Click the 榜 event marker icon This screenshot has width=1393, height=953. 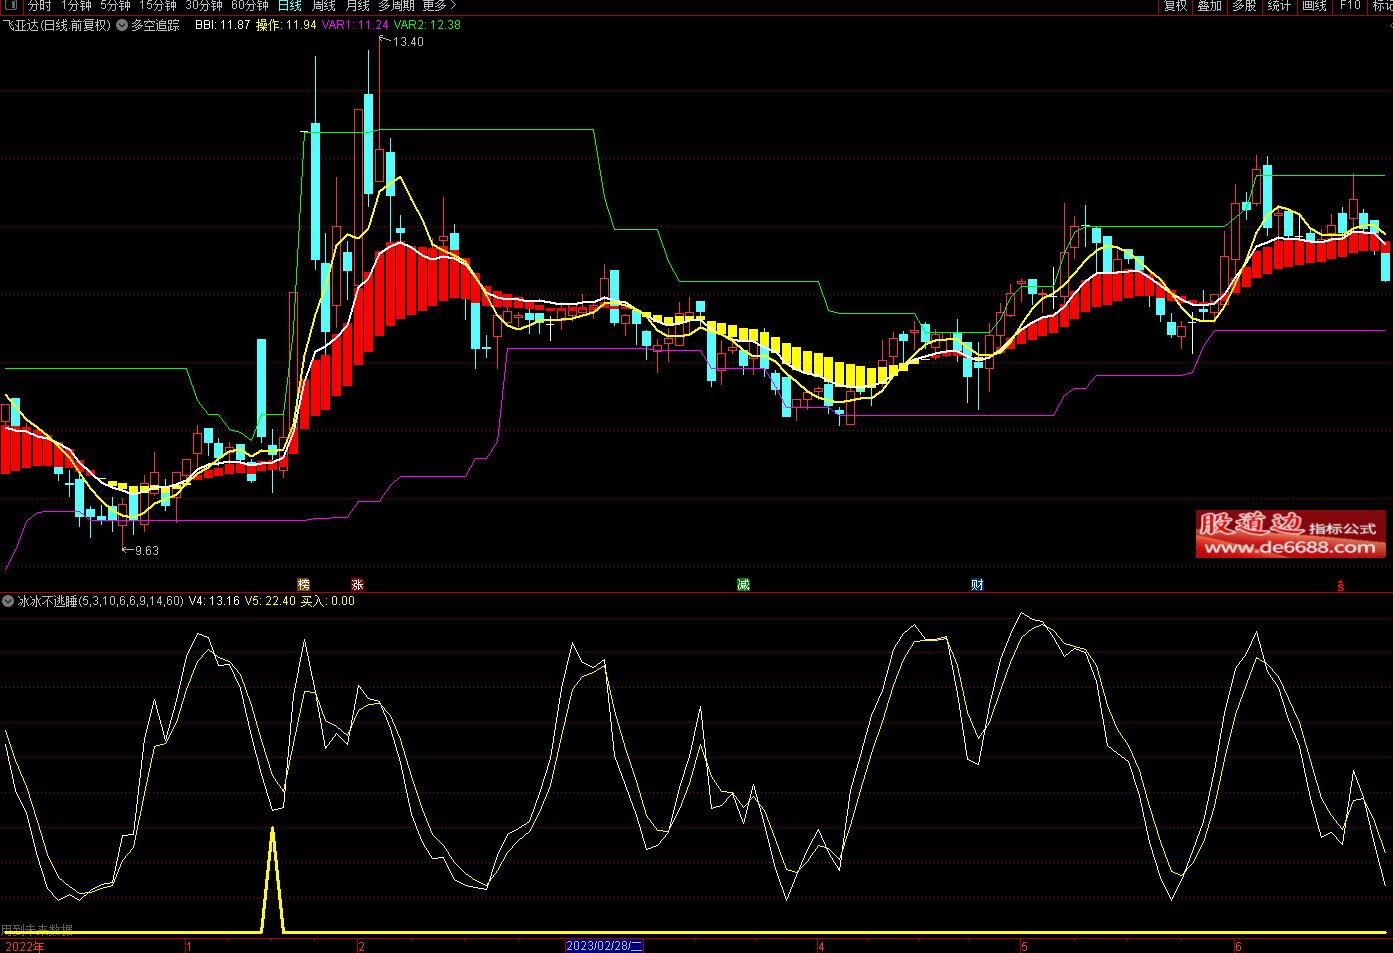(304, 585)
